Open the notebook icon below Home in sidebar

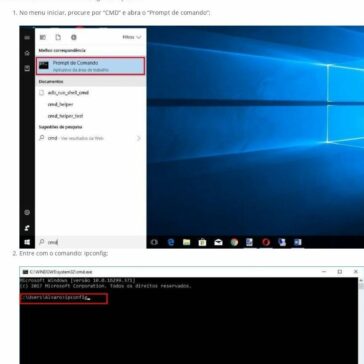tap(27, 69)
